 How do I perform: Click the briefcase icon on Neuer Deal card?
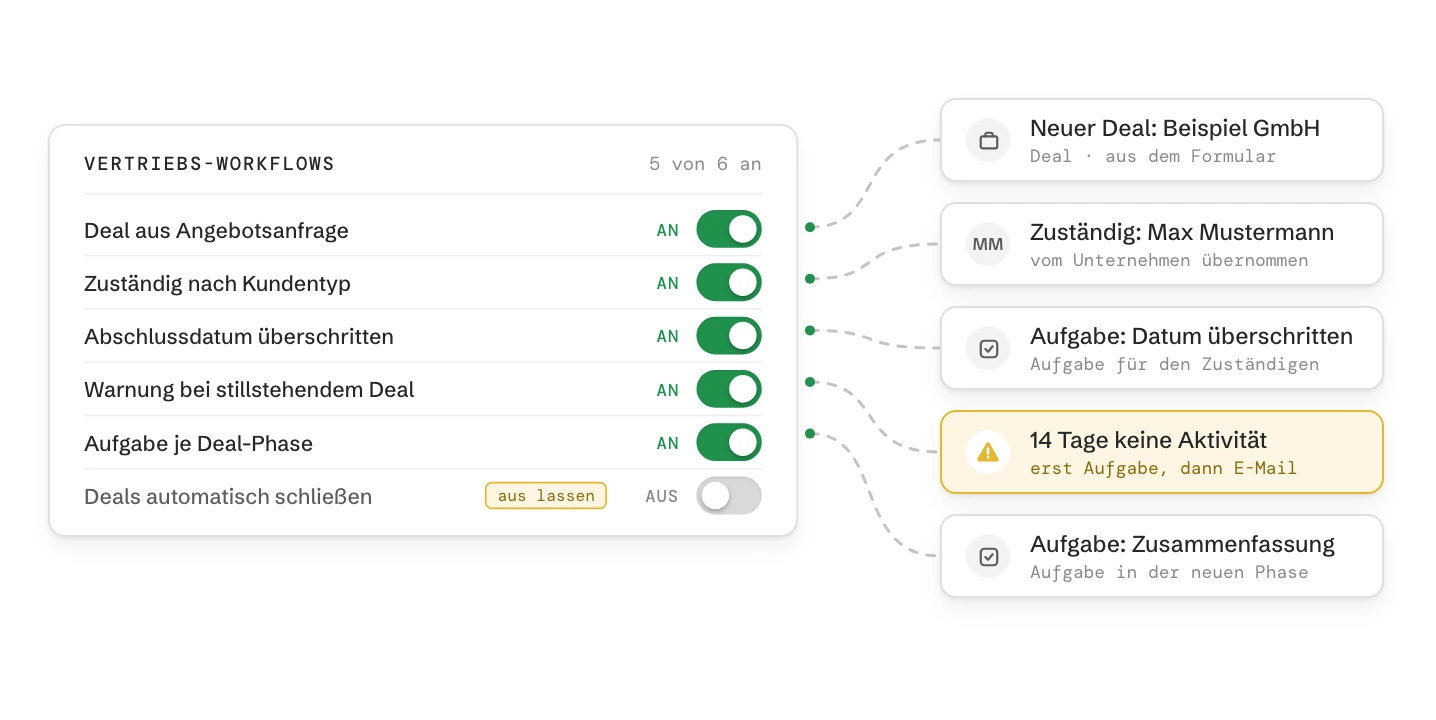click(x=988, y=141)
